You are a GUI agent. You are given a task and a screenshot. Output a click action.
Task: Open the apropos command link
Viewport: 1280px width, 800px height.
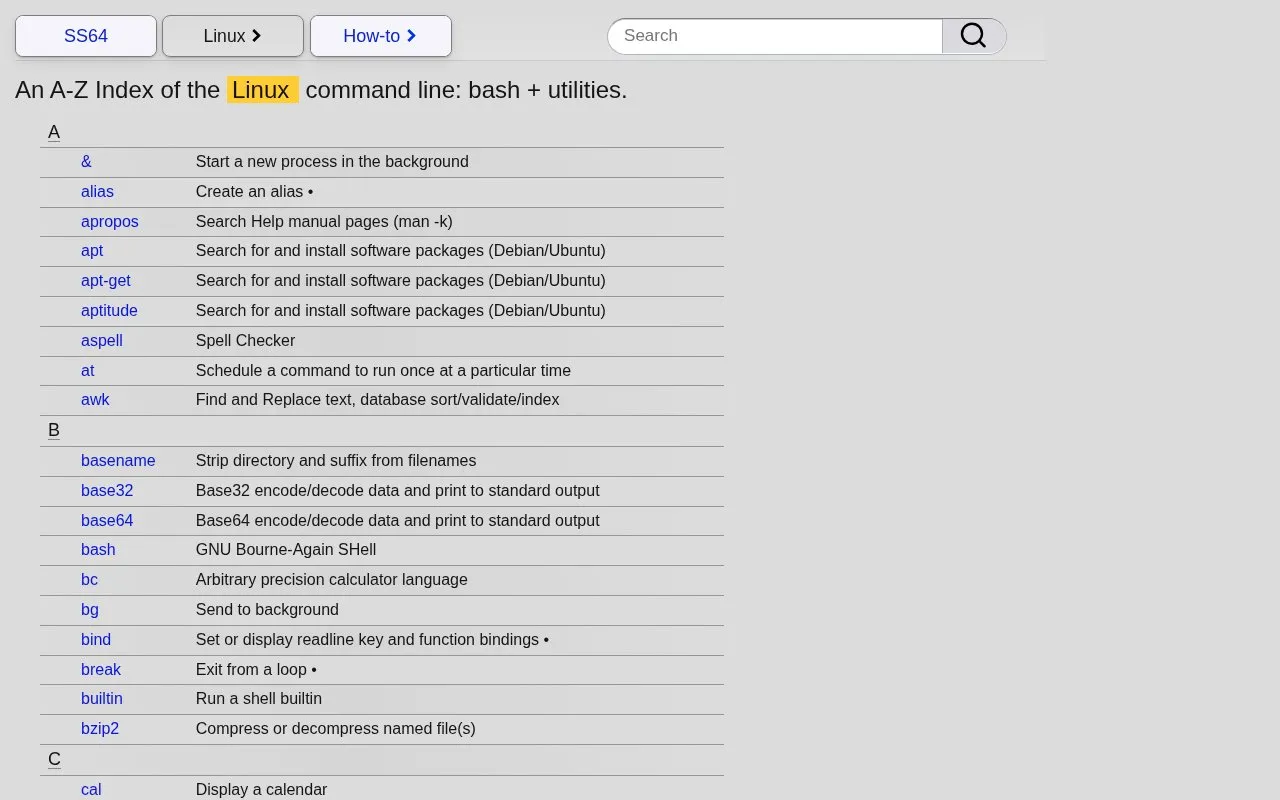coord(110,222)
